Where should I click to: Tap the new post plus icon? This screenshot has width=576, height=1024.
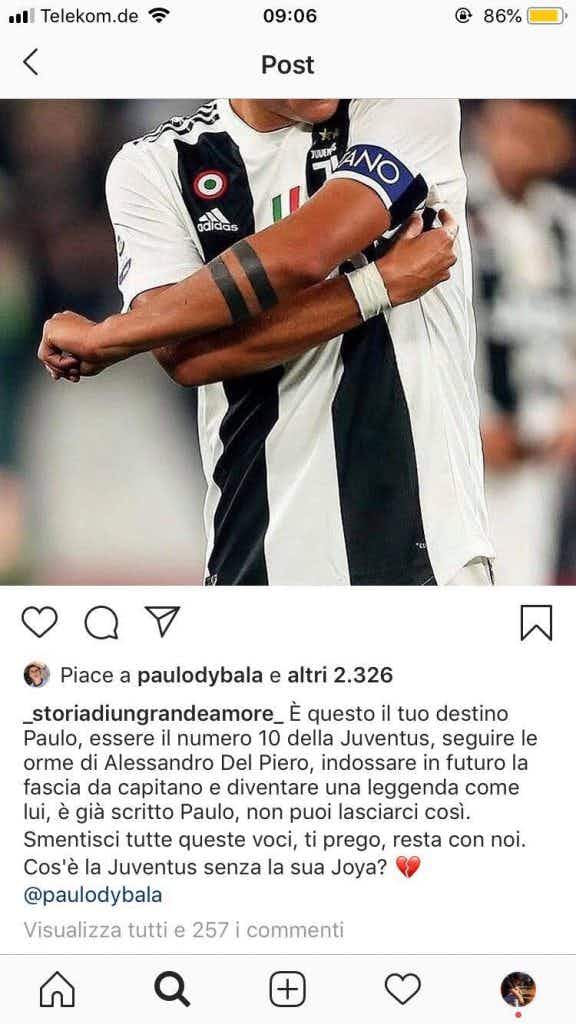[287, 989]
